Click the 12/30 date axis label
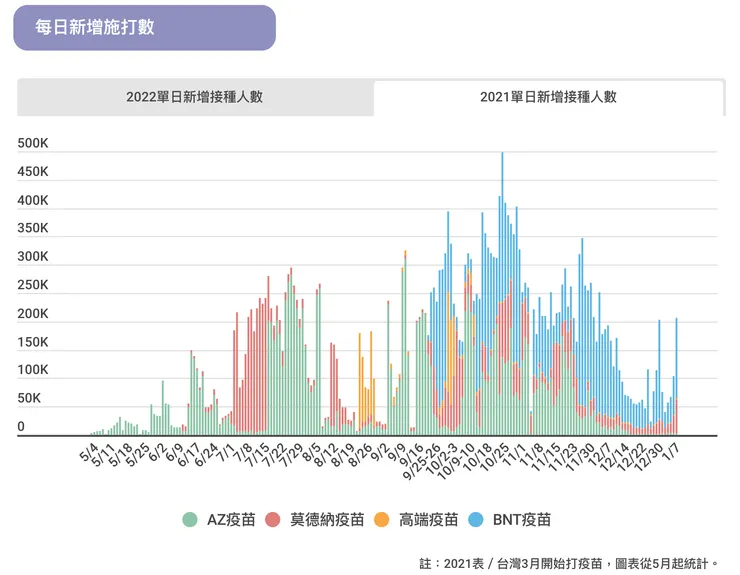This screenshot has width=740, height=575. pos(649,457)
